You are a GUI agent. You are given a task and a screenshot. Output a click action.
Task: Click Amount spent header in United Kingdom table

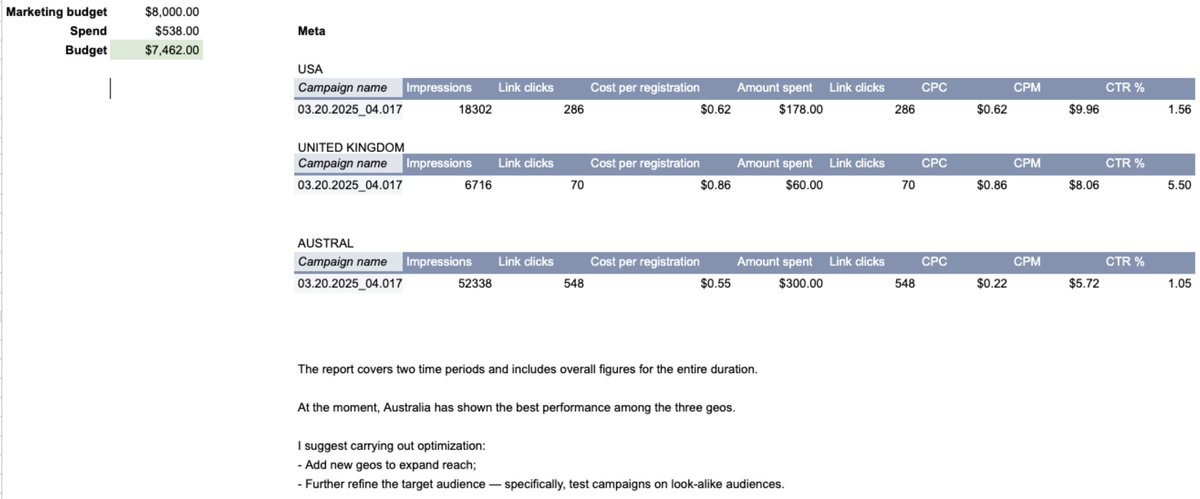click(x=775, y=163)
